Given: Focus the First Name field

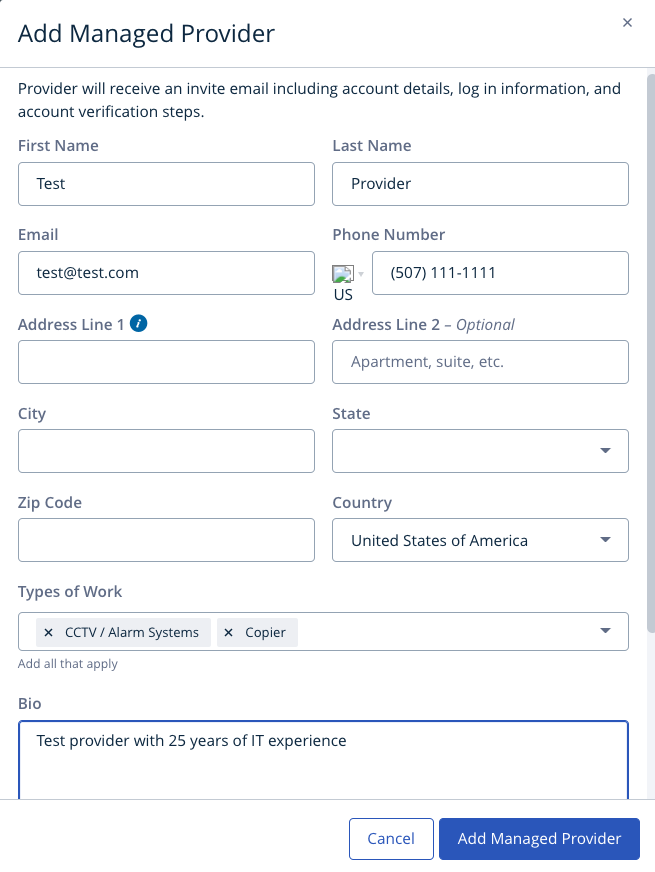Looking at the screenshot, I should point(166,184).
